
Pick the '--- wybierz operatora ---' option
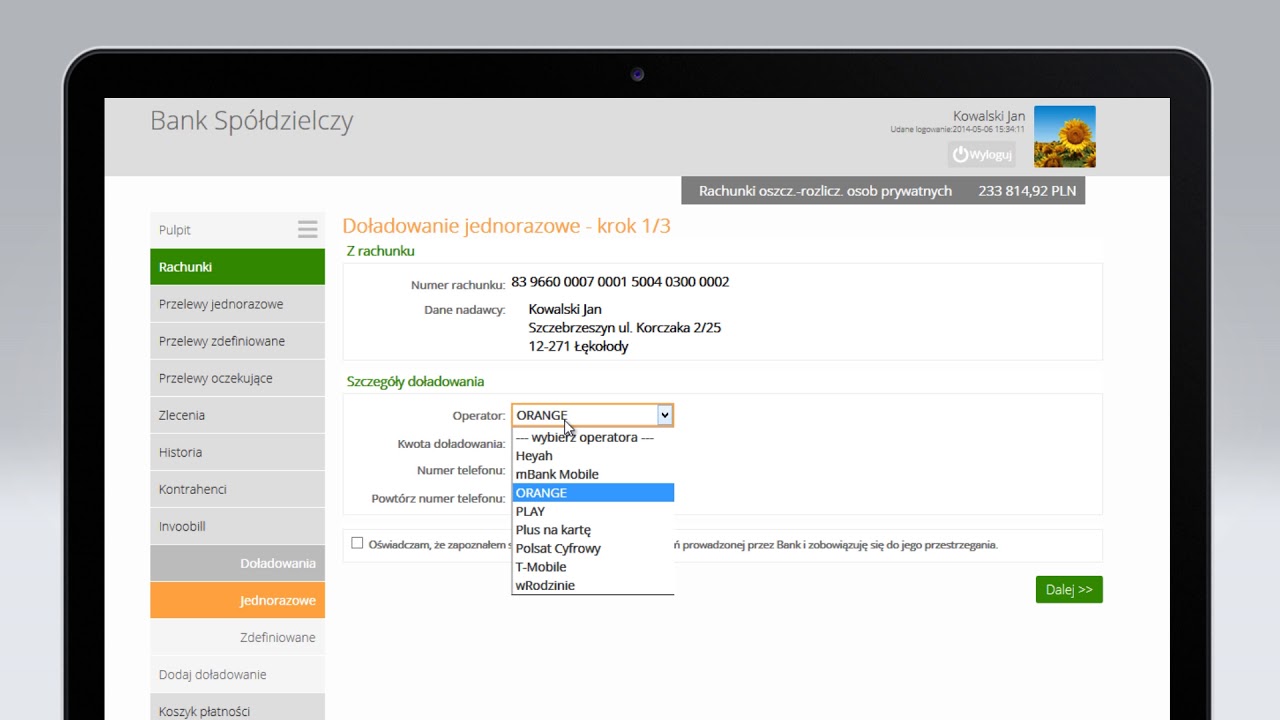(593, 437)
